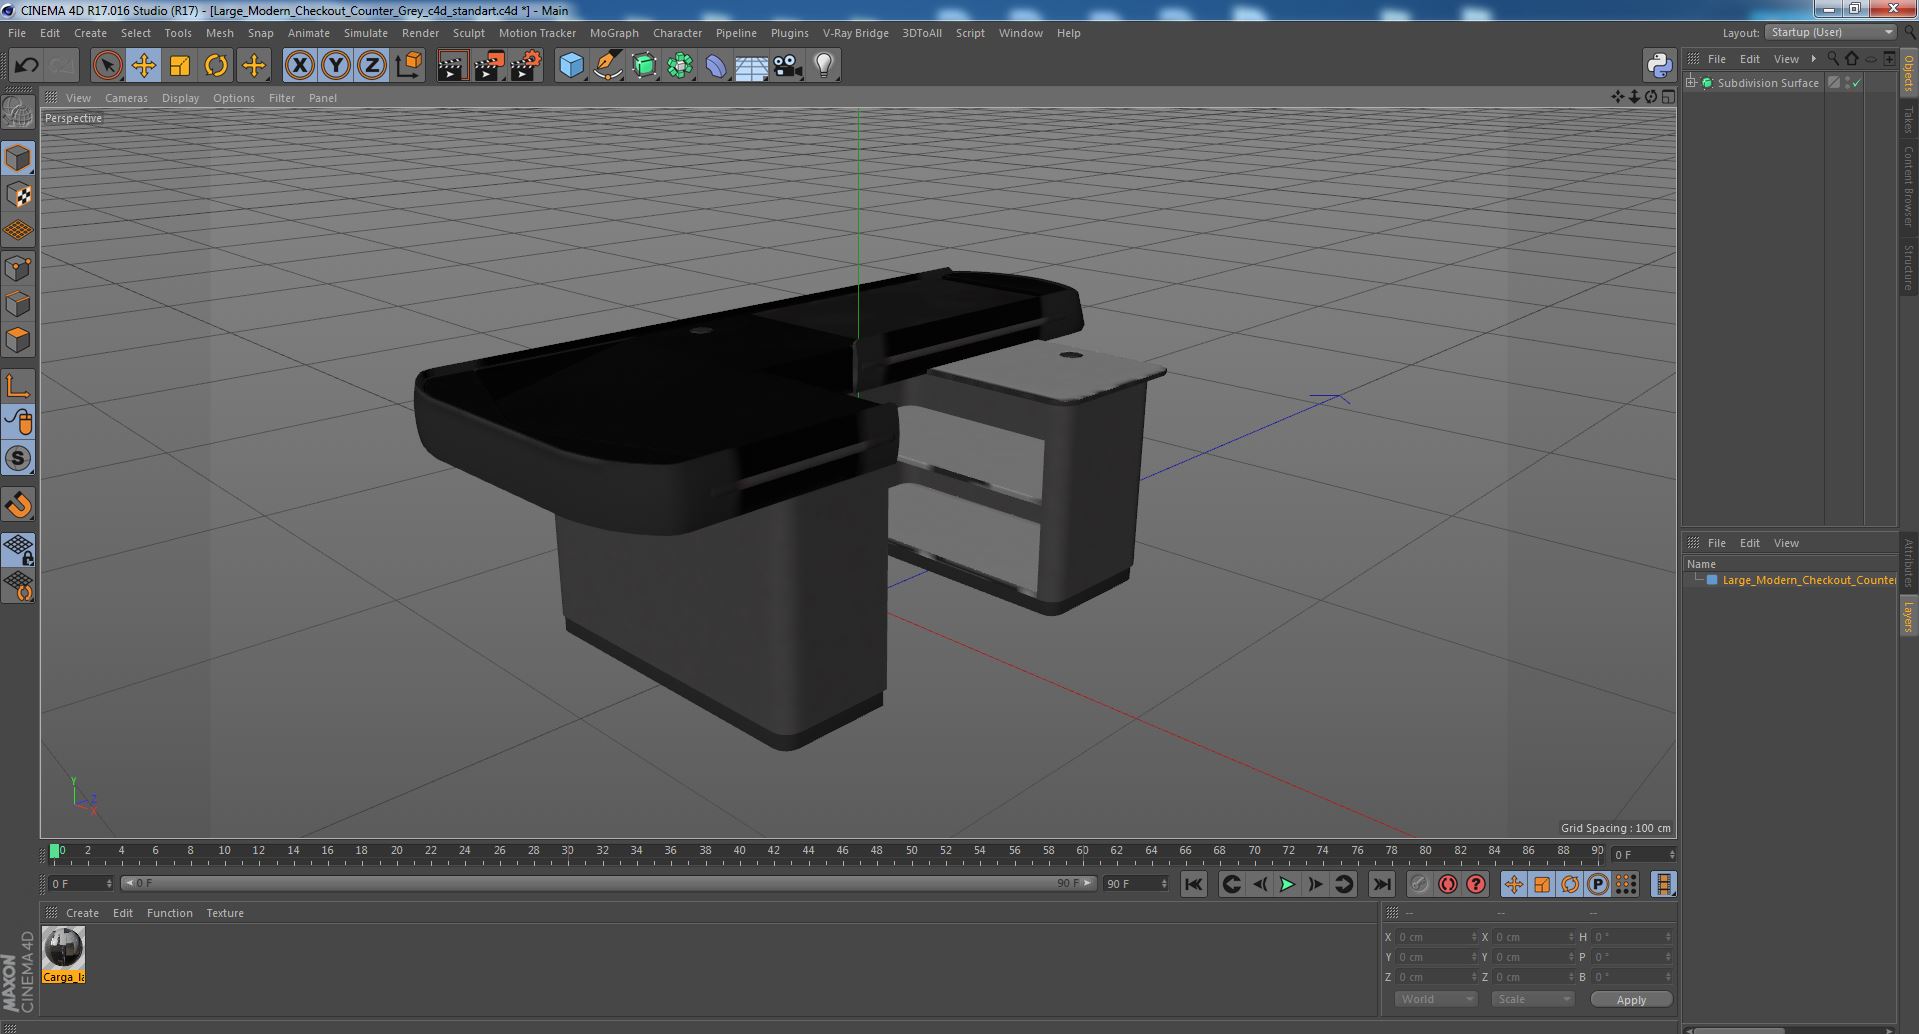Open the viewport Cameras menu

tap(126, 98)
